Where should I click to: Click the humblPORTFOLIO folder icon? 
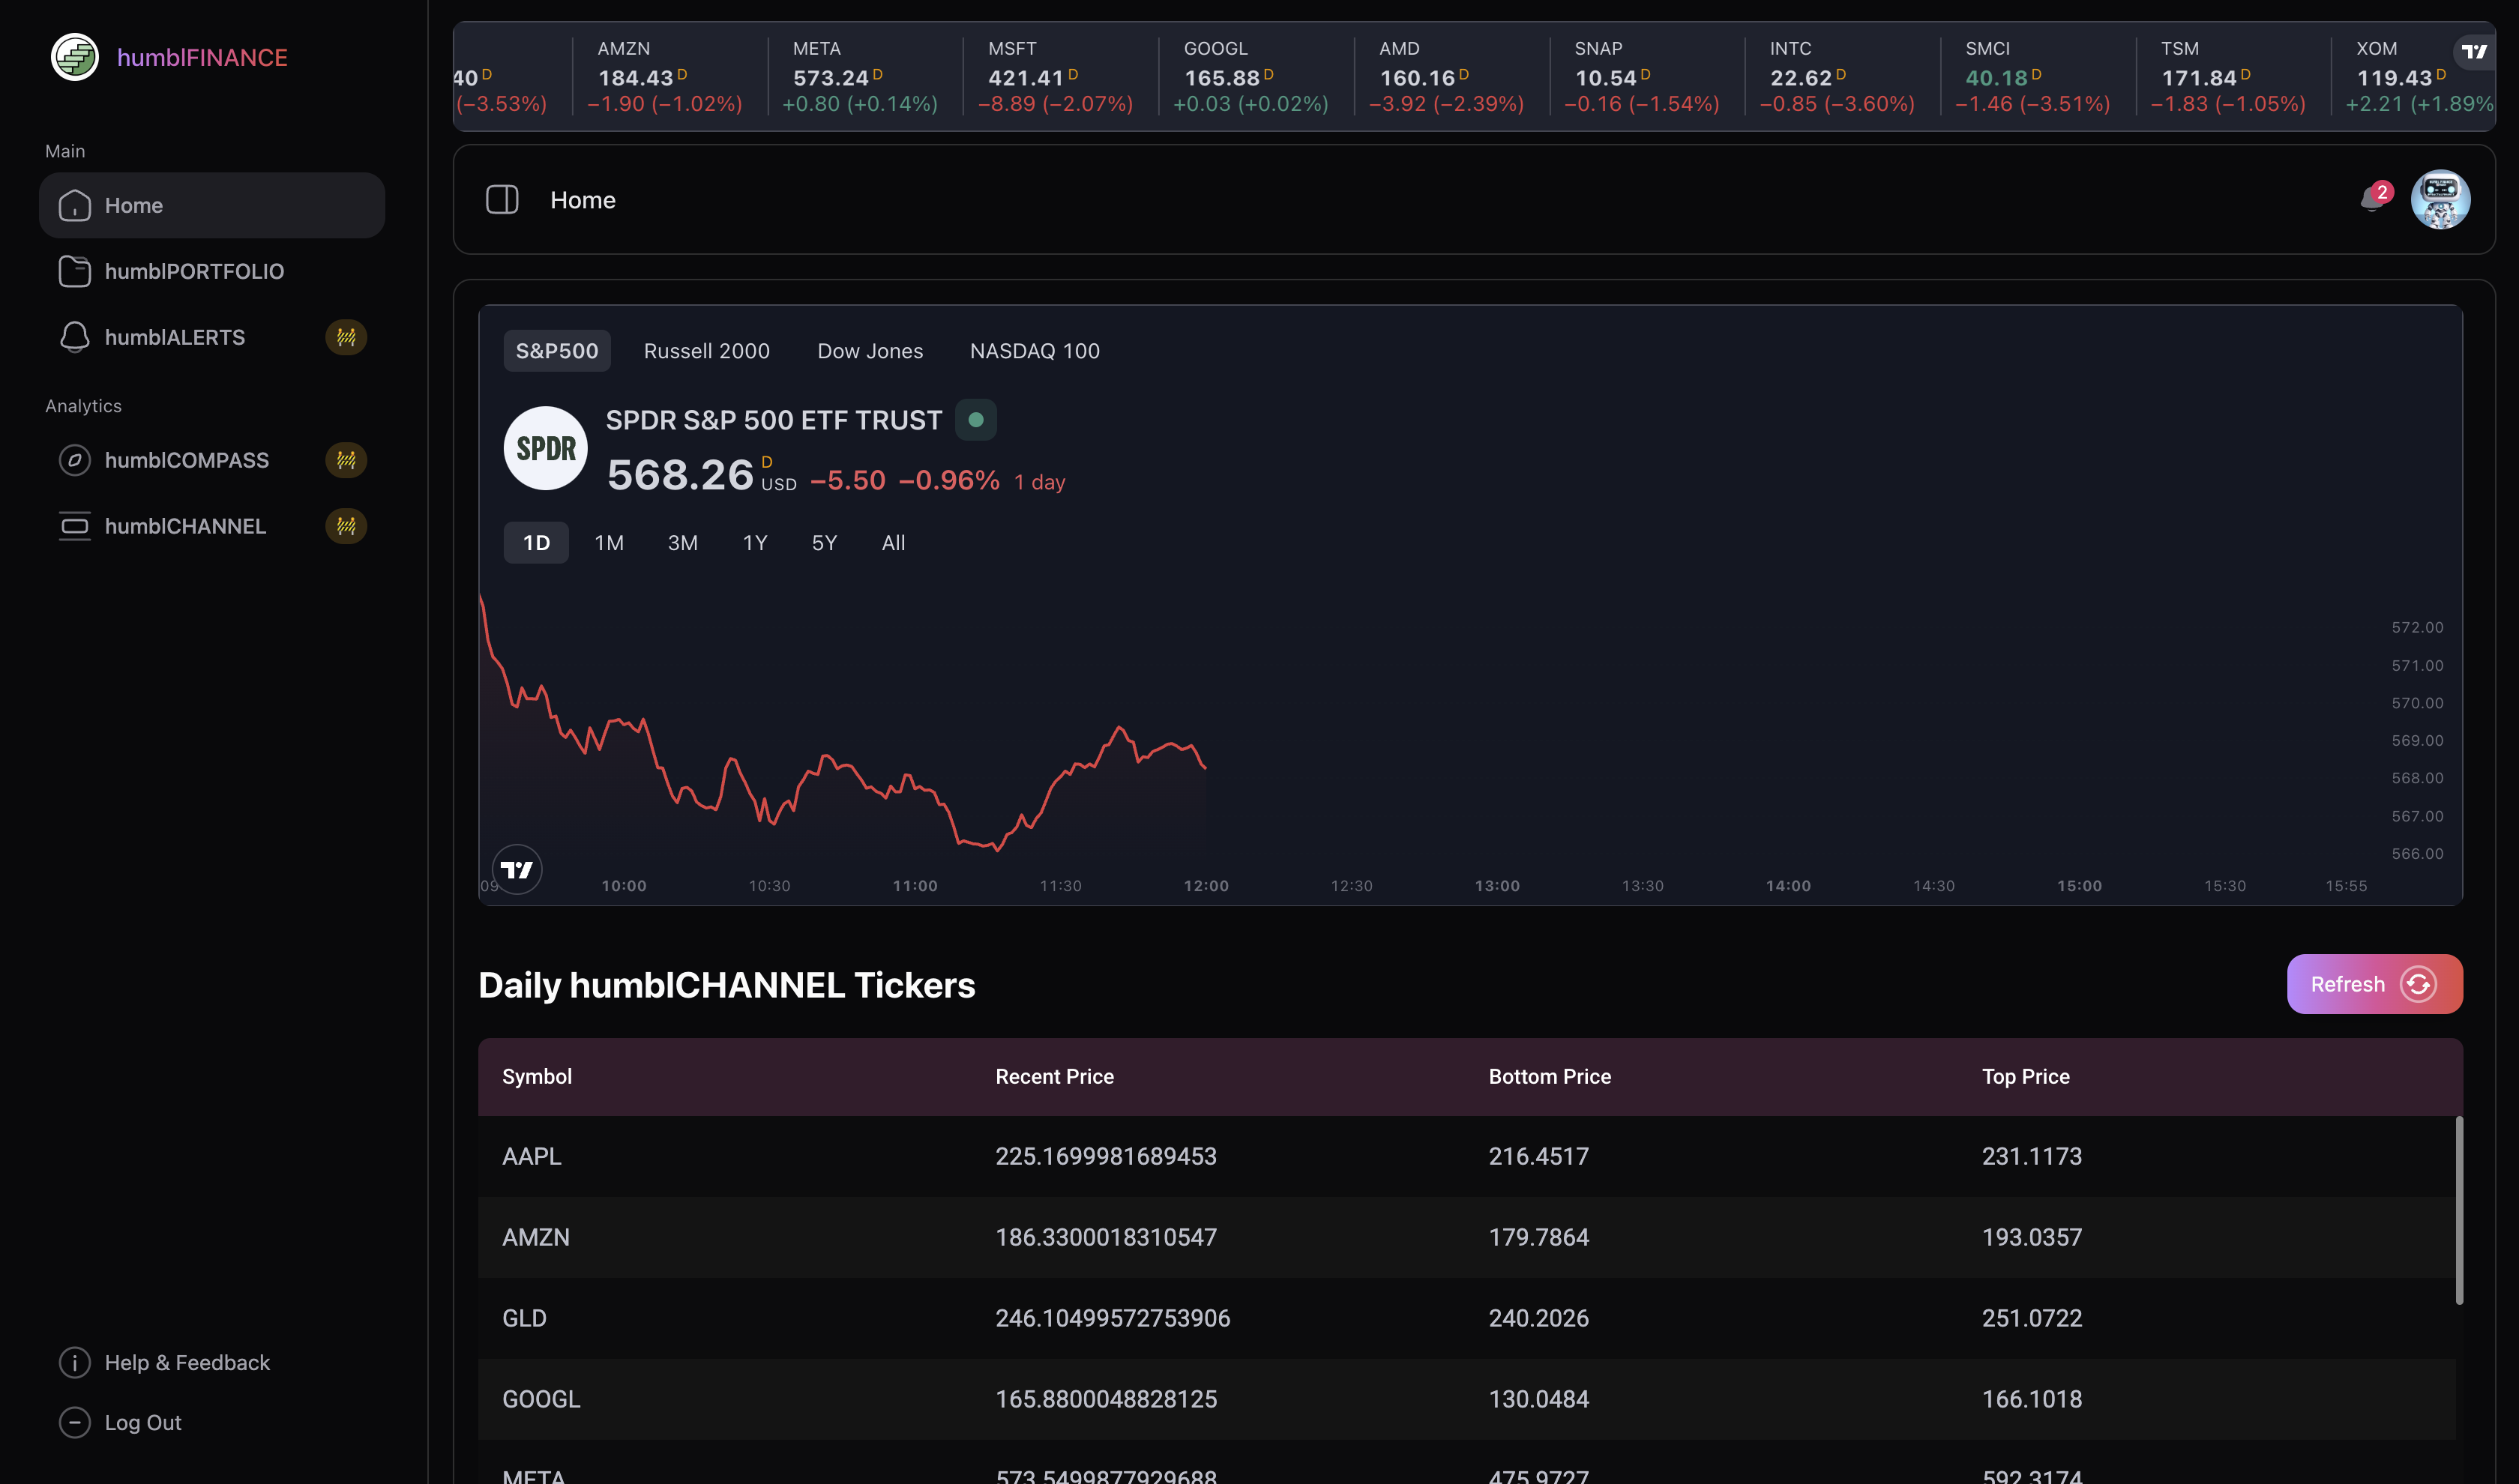[x=75, y=271]
